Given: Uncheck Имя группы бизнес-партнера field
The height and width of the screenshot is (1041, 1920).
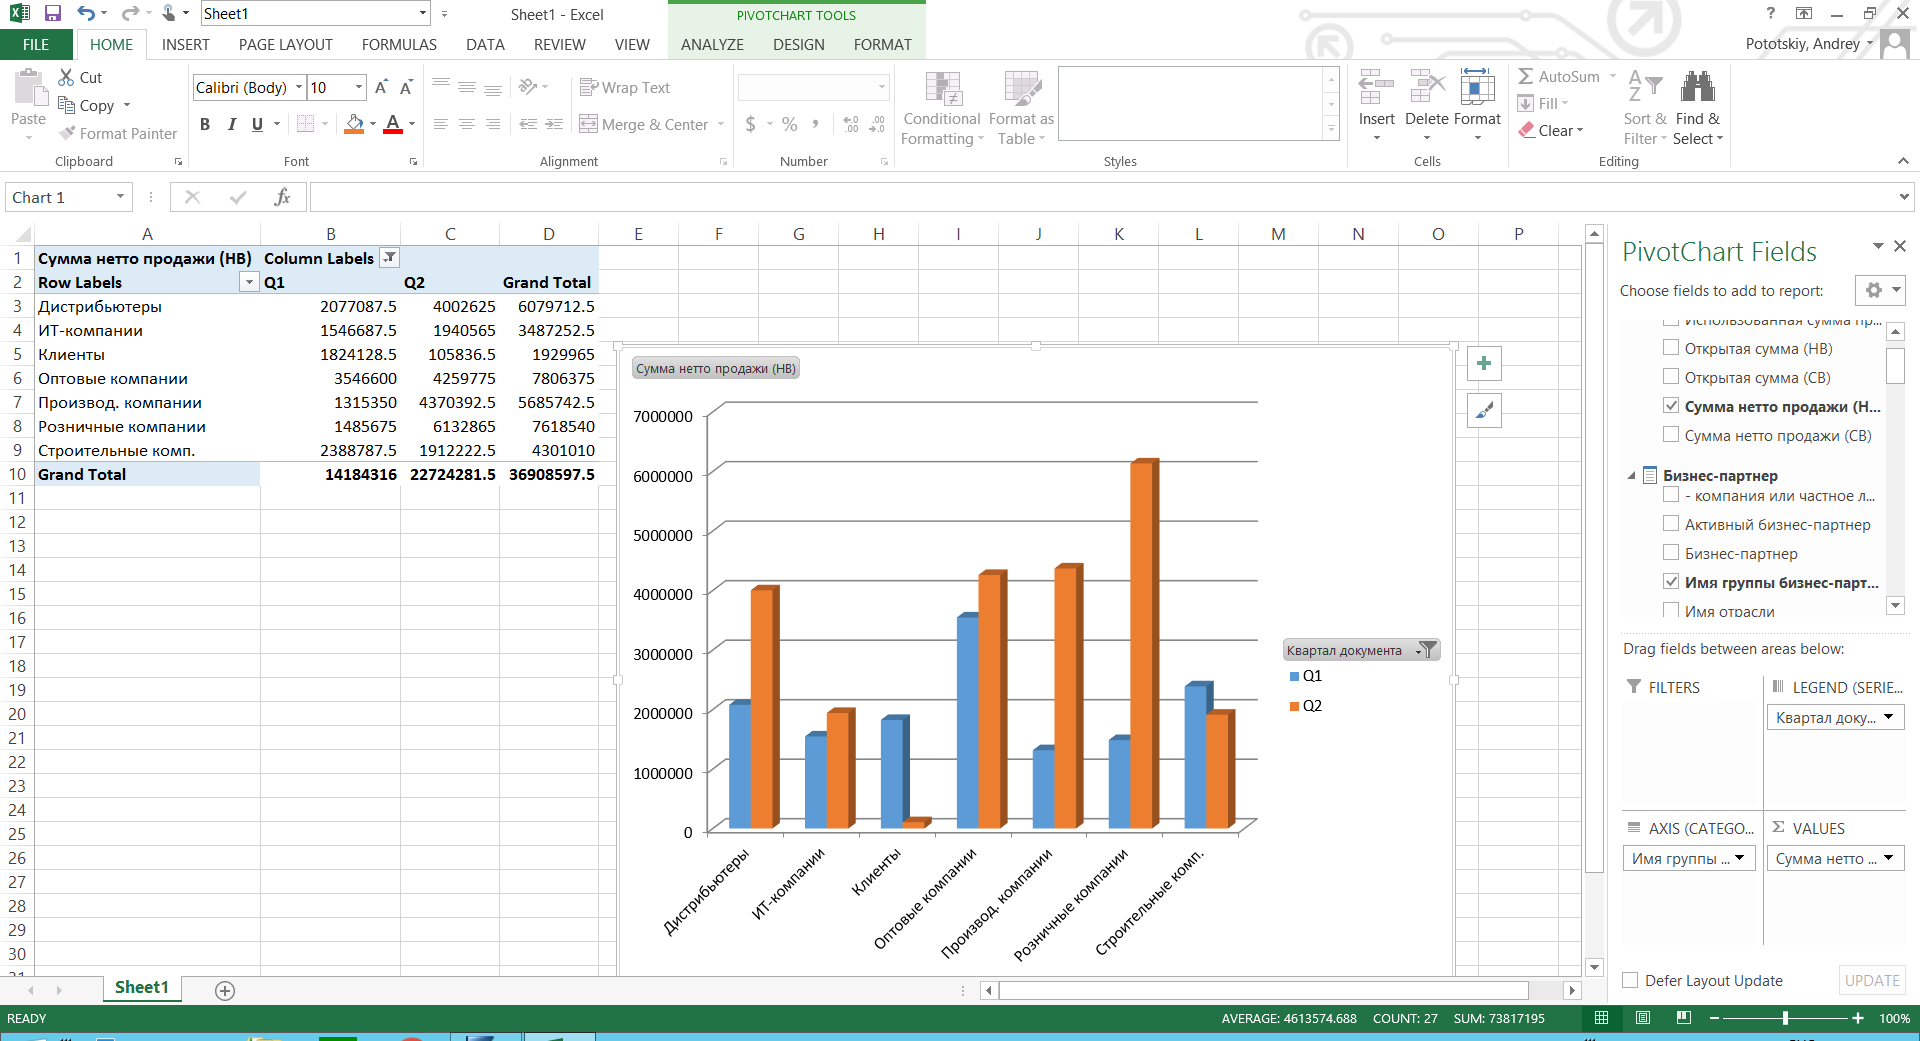Looking at the screenshot, I should click(1670, 582).
